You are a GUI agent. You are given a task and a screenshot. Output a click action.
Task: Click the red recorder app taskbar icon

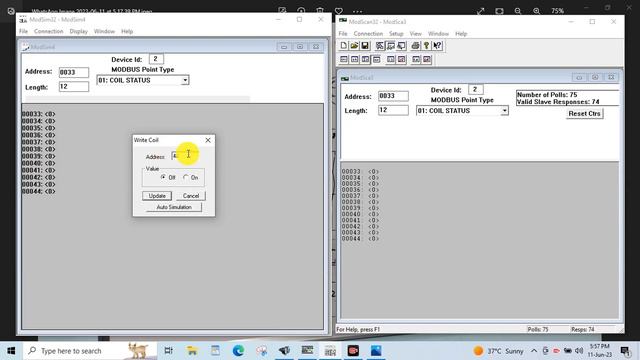(x=353, y=351)
